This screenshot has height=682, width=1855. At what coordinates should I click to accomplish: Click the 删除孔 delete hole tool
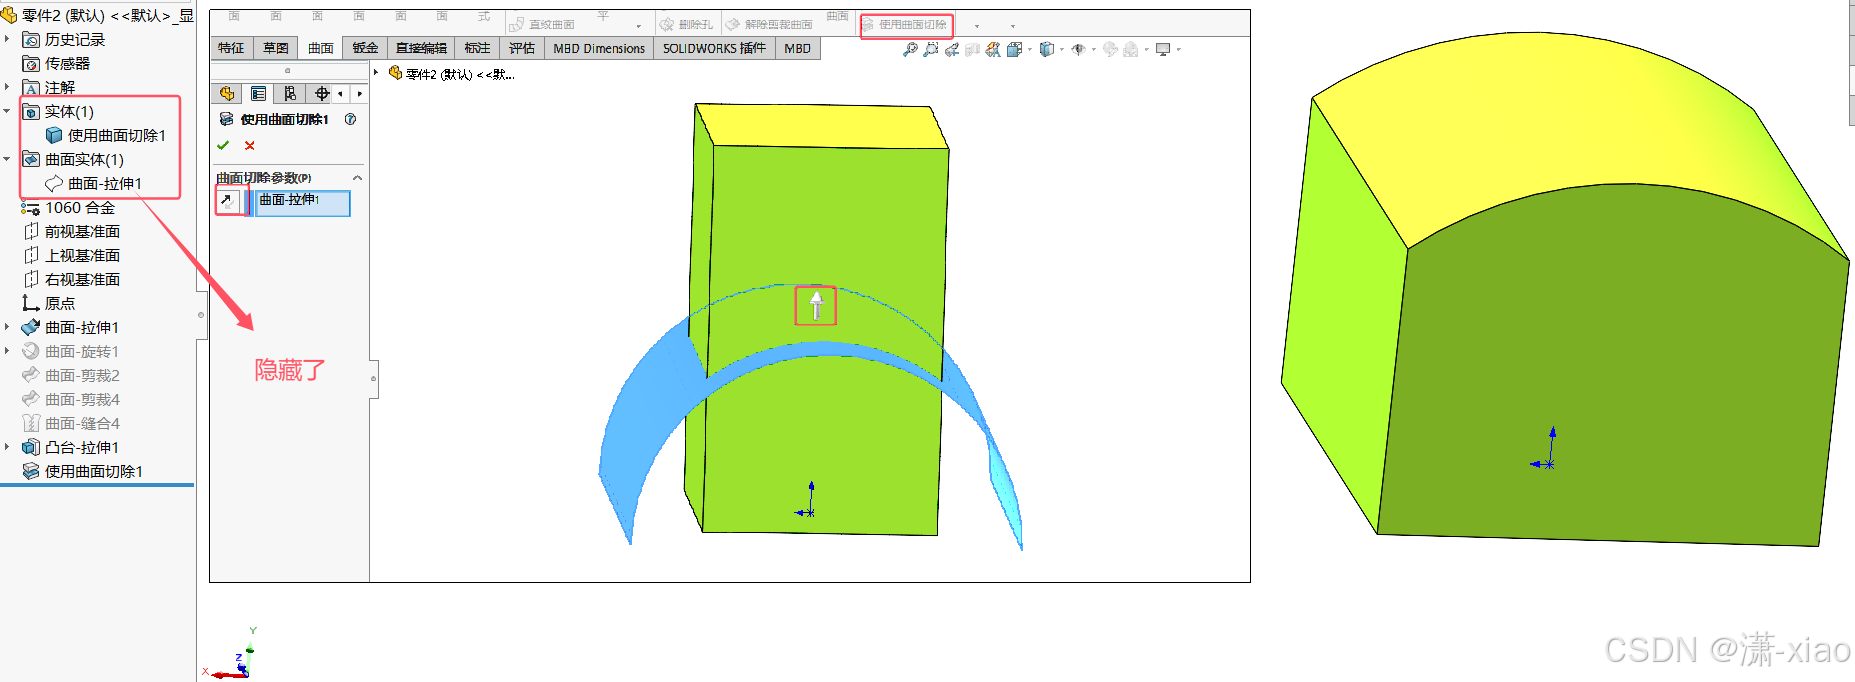click(x=686, y=24)
